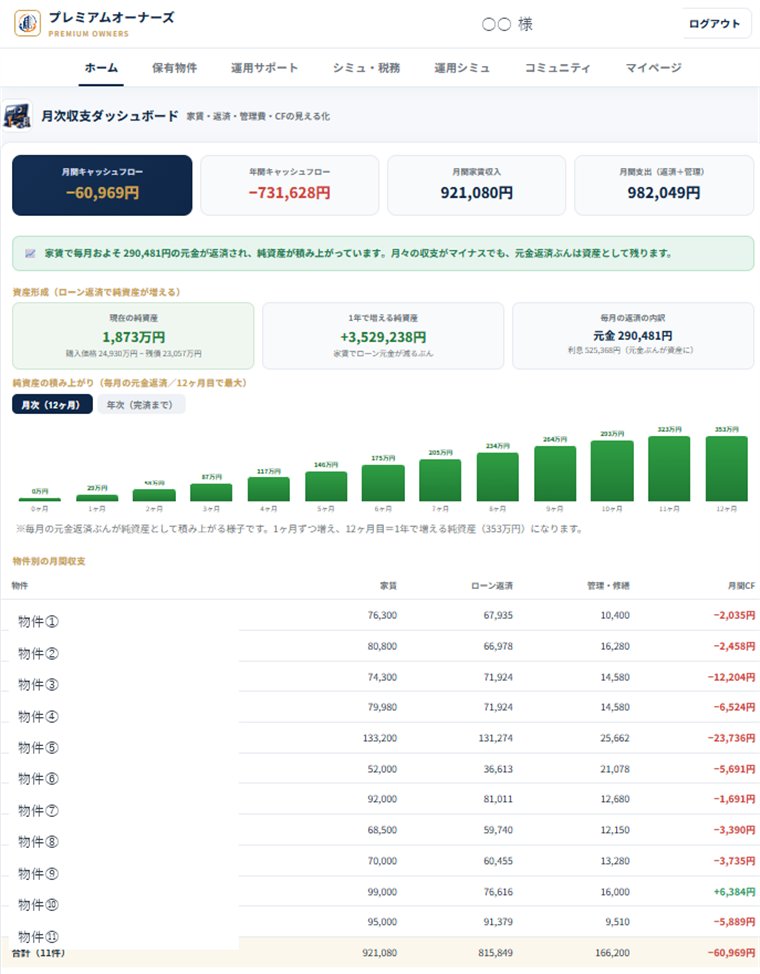Click the 家賃 column header
The image size is (760, 974).
coord(388,586)
